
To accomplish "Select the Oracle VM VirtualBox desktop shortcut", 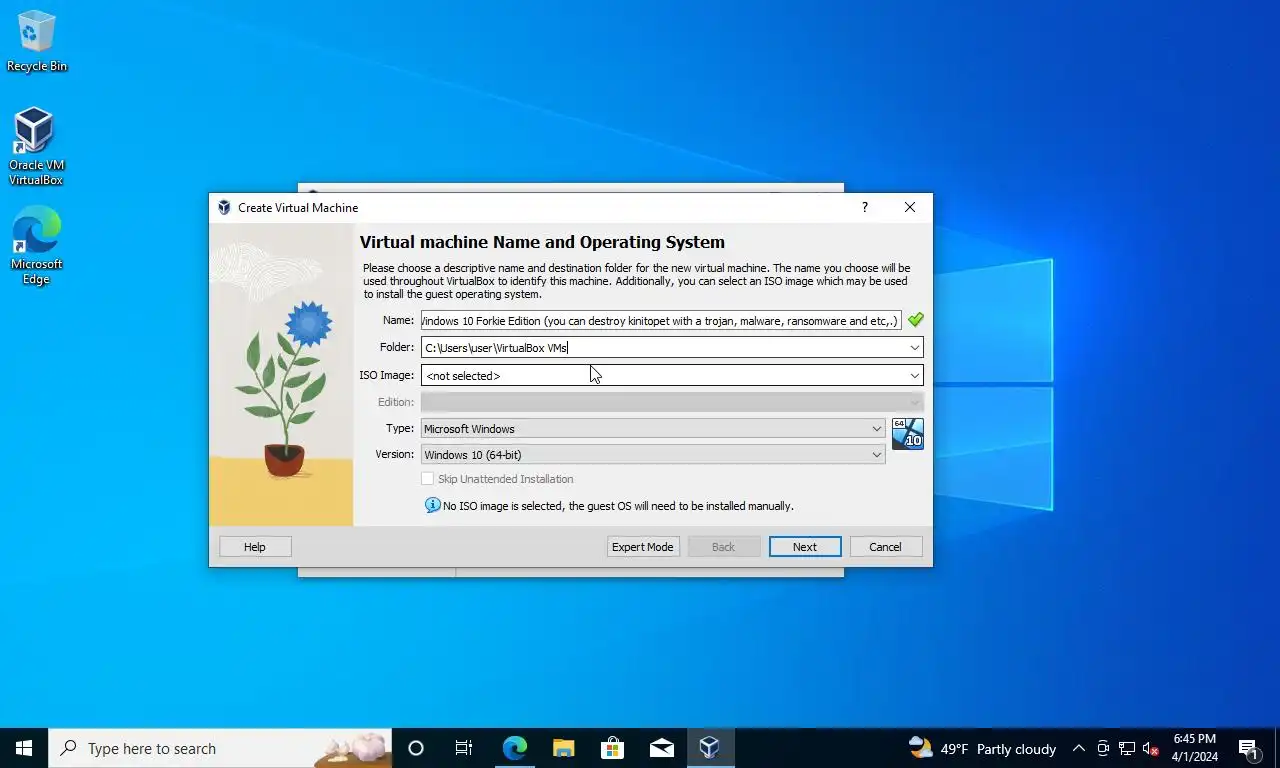I will click(36, 147).
